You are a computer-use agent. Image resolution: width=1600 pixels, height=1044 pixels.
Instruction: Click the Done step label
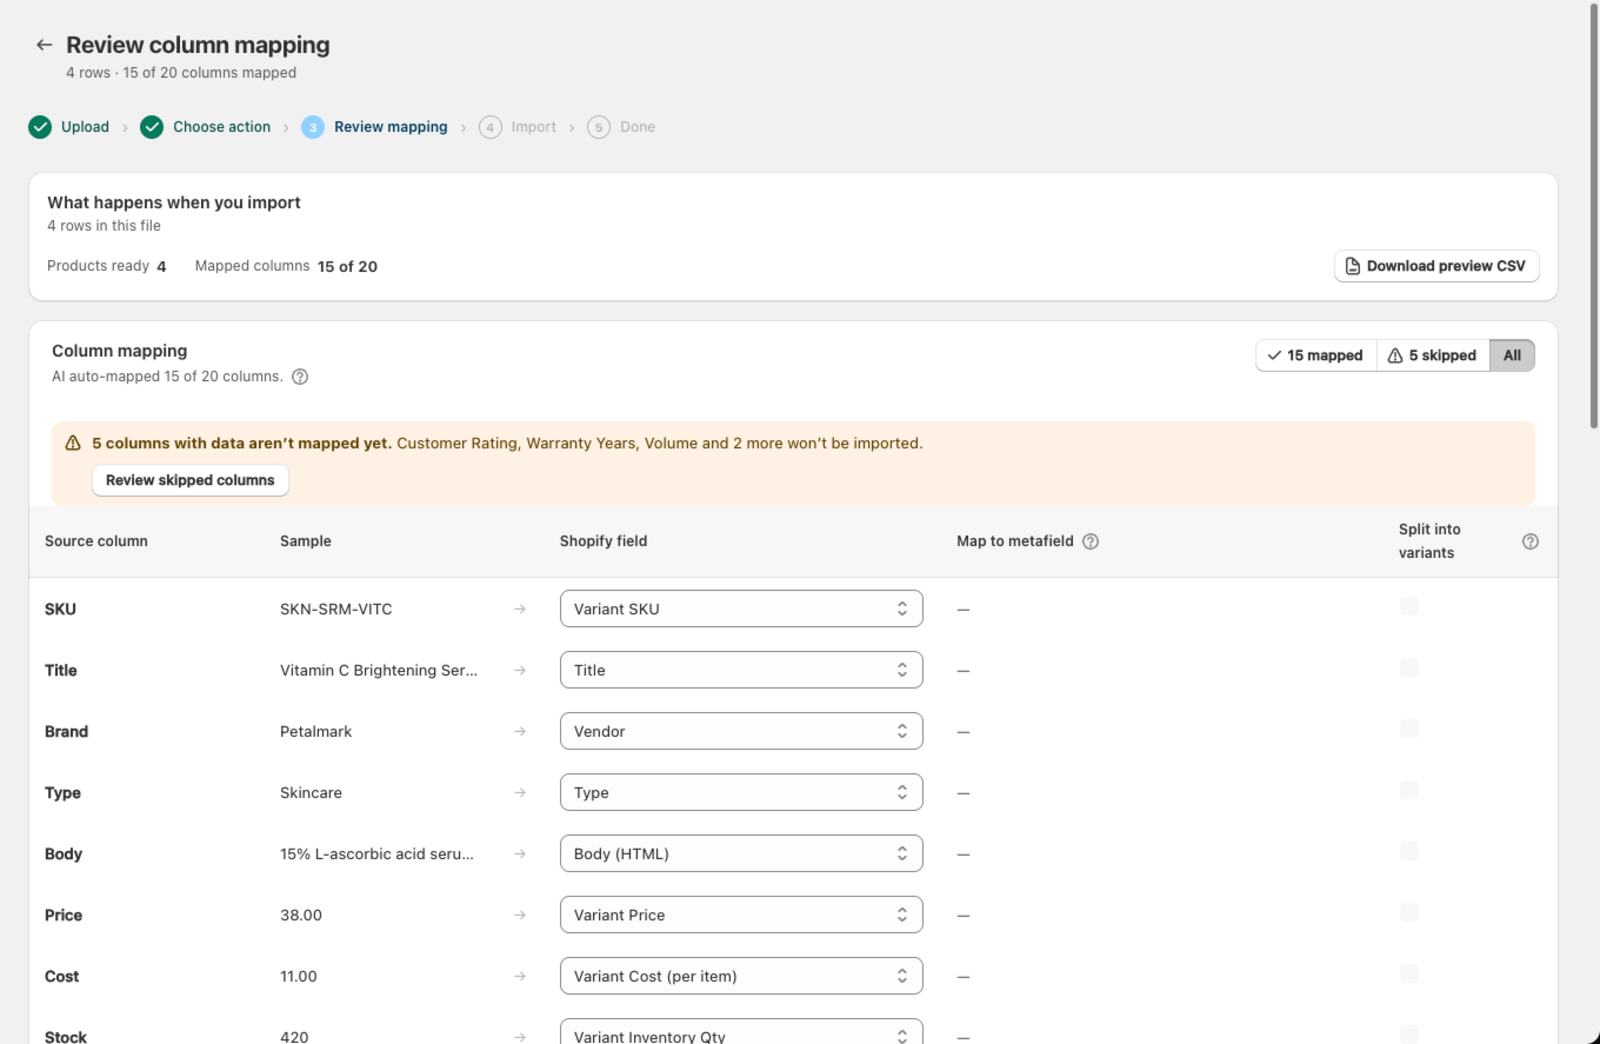tap(638, 127)
